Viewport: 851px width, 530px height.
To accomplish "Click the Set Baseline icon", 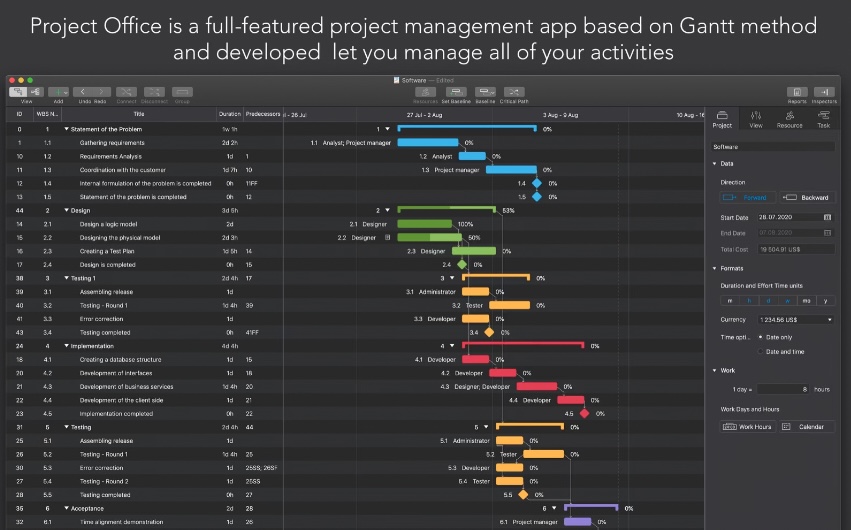I will click(456, 92).
